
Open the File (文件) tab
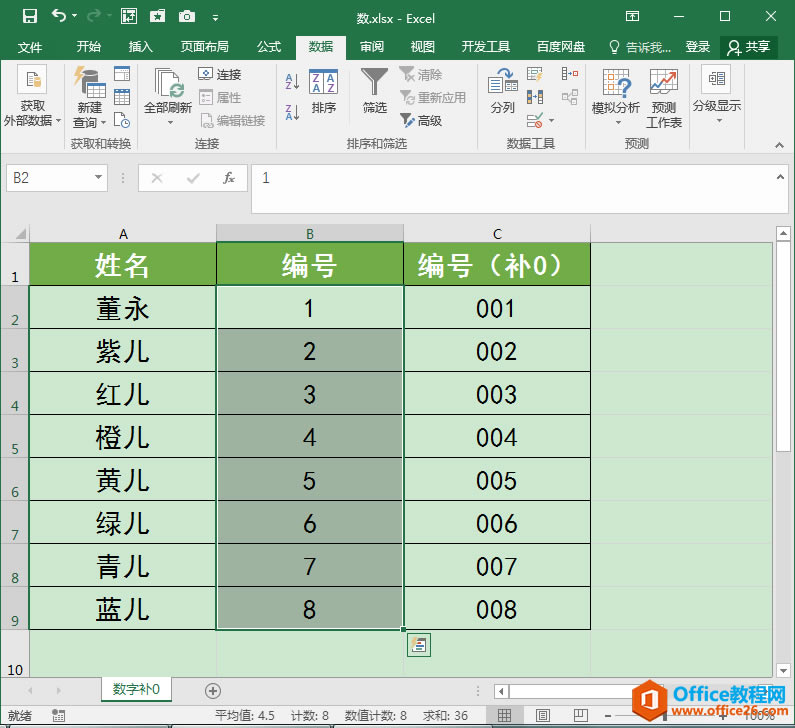[x=30, y=48]
